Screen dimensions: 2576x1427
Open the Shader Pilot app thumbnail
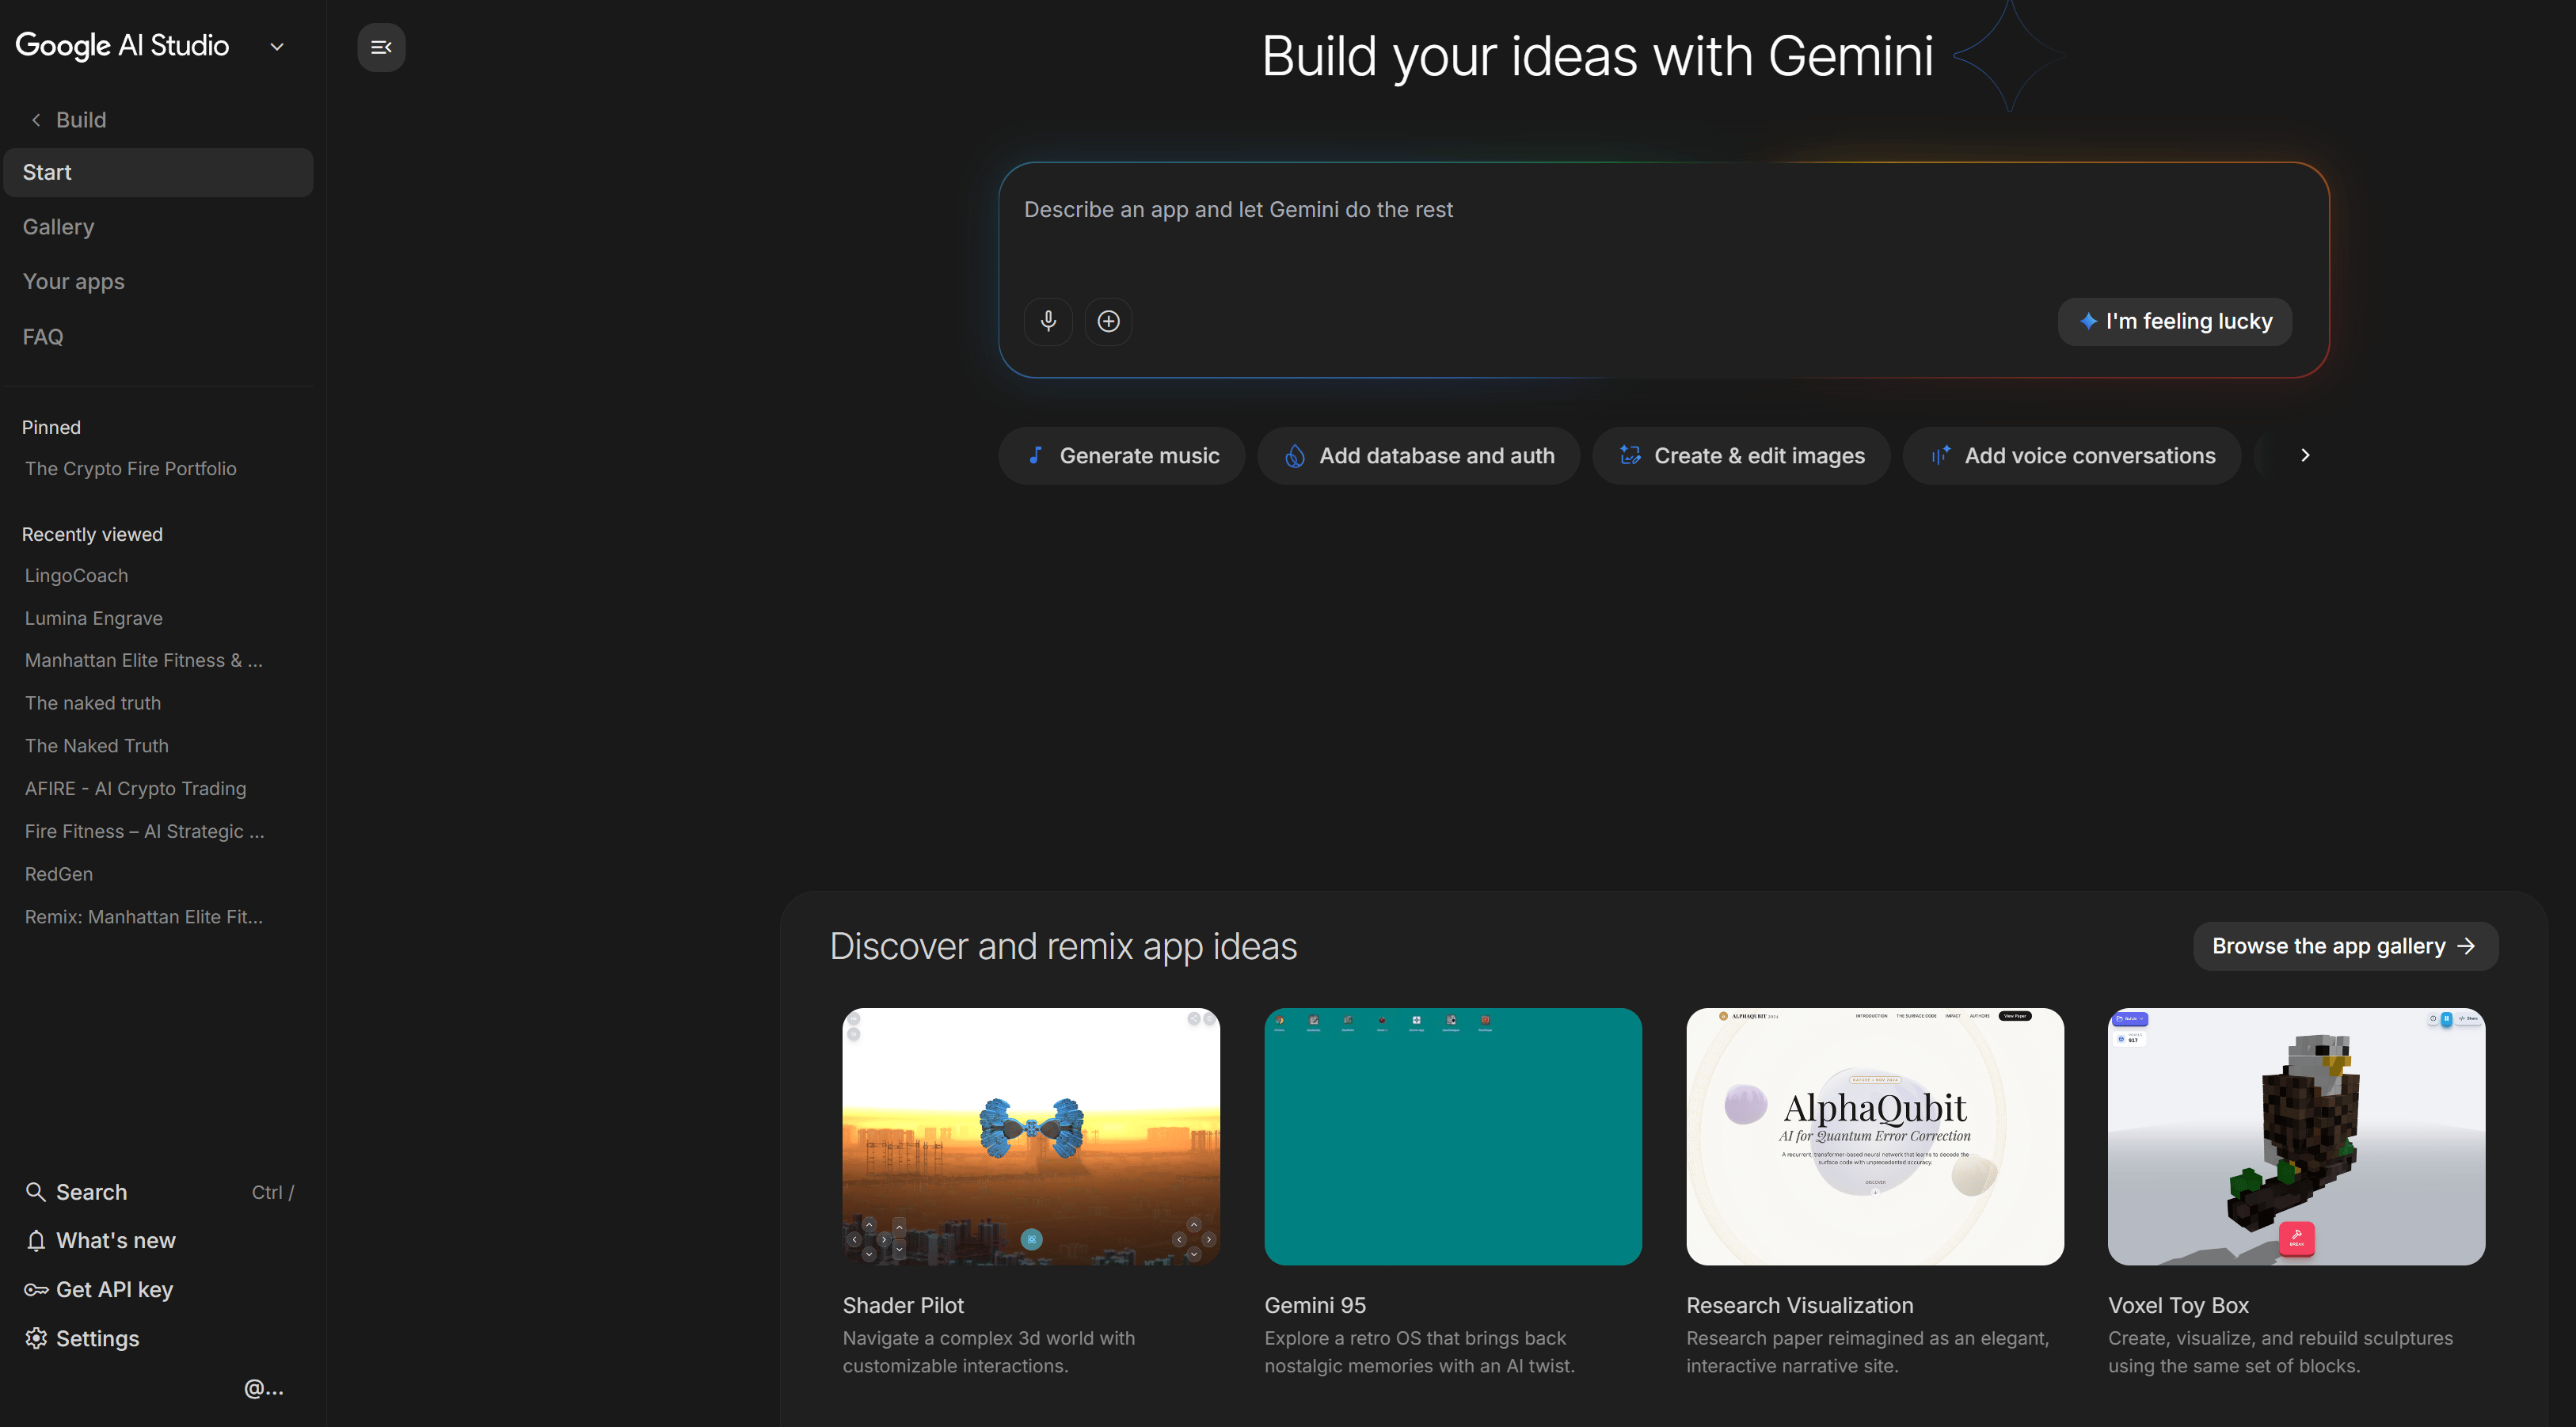point(1031,1137)
